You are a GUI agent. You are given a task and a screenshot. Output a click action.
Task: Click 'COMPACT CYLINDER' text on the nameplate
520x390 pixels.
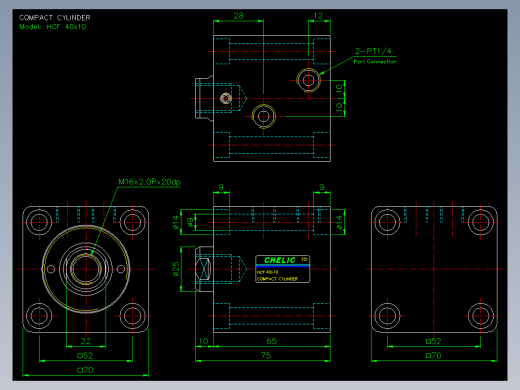tap(277, 279)
